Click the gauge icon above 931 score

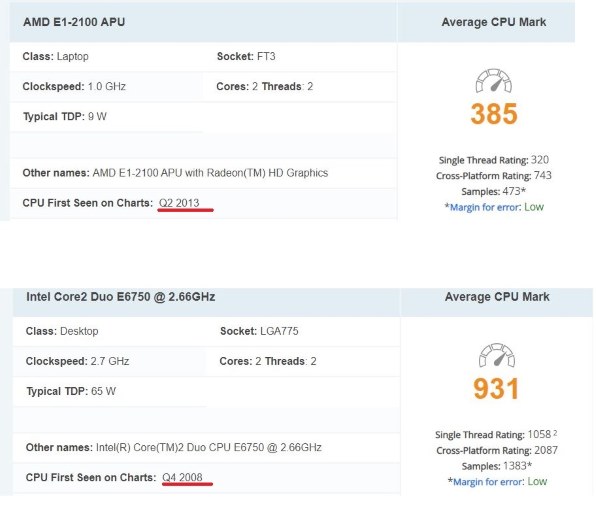[496, 355]
